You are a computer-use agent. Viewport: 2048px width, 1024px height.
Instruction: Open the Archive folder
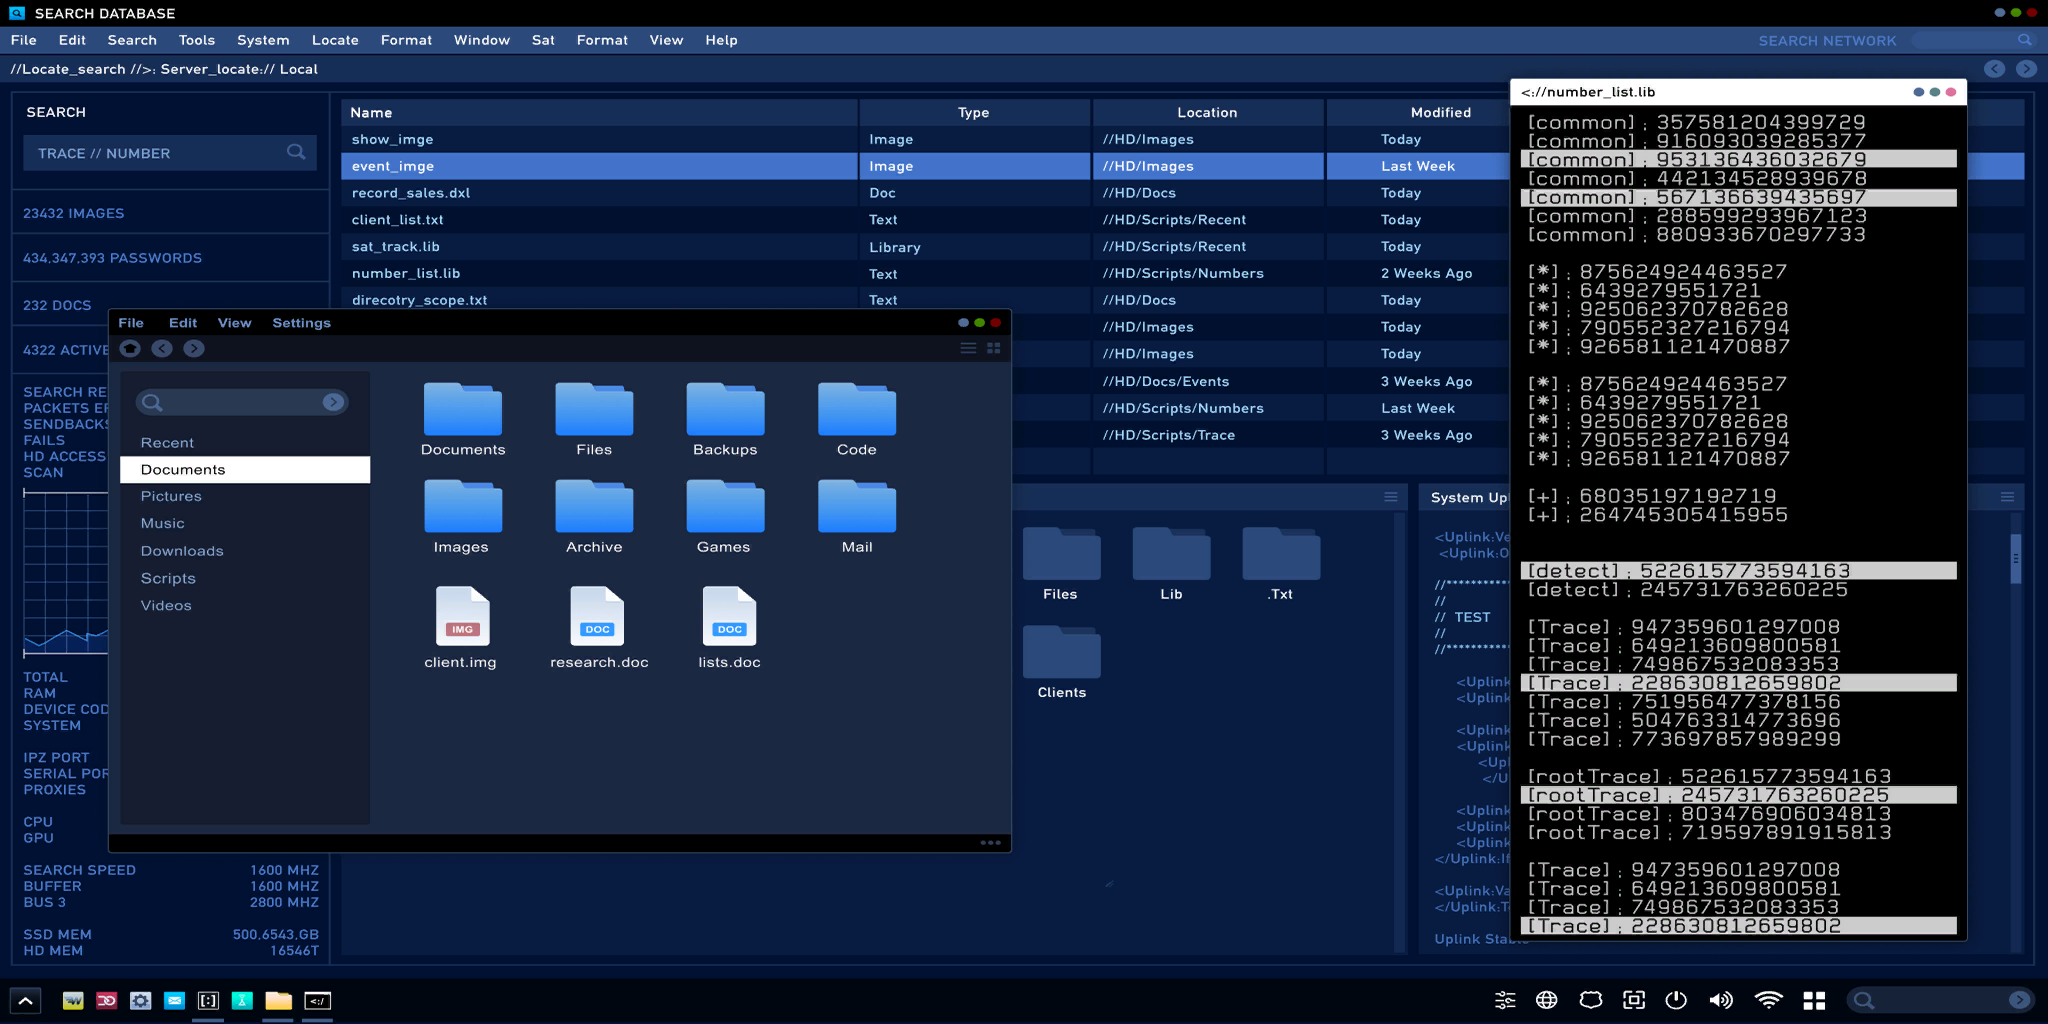pos(594,517)
